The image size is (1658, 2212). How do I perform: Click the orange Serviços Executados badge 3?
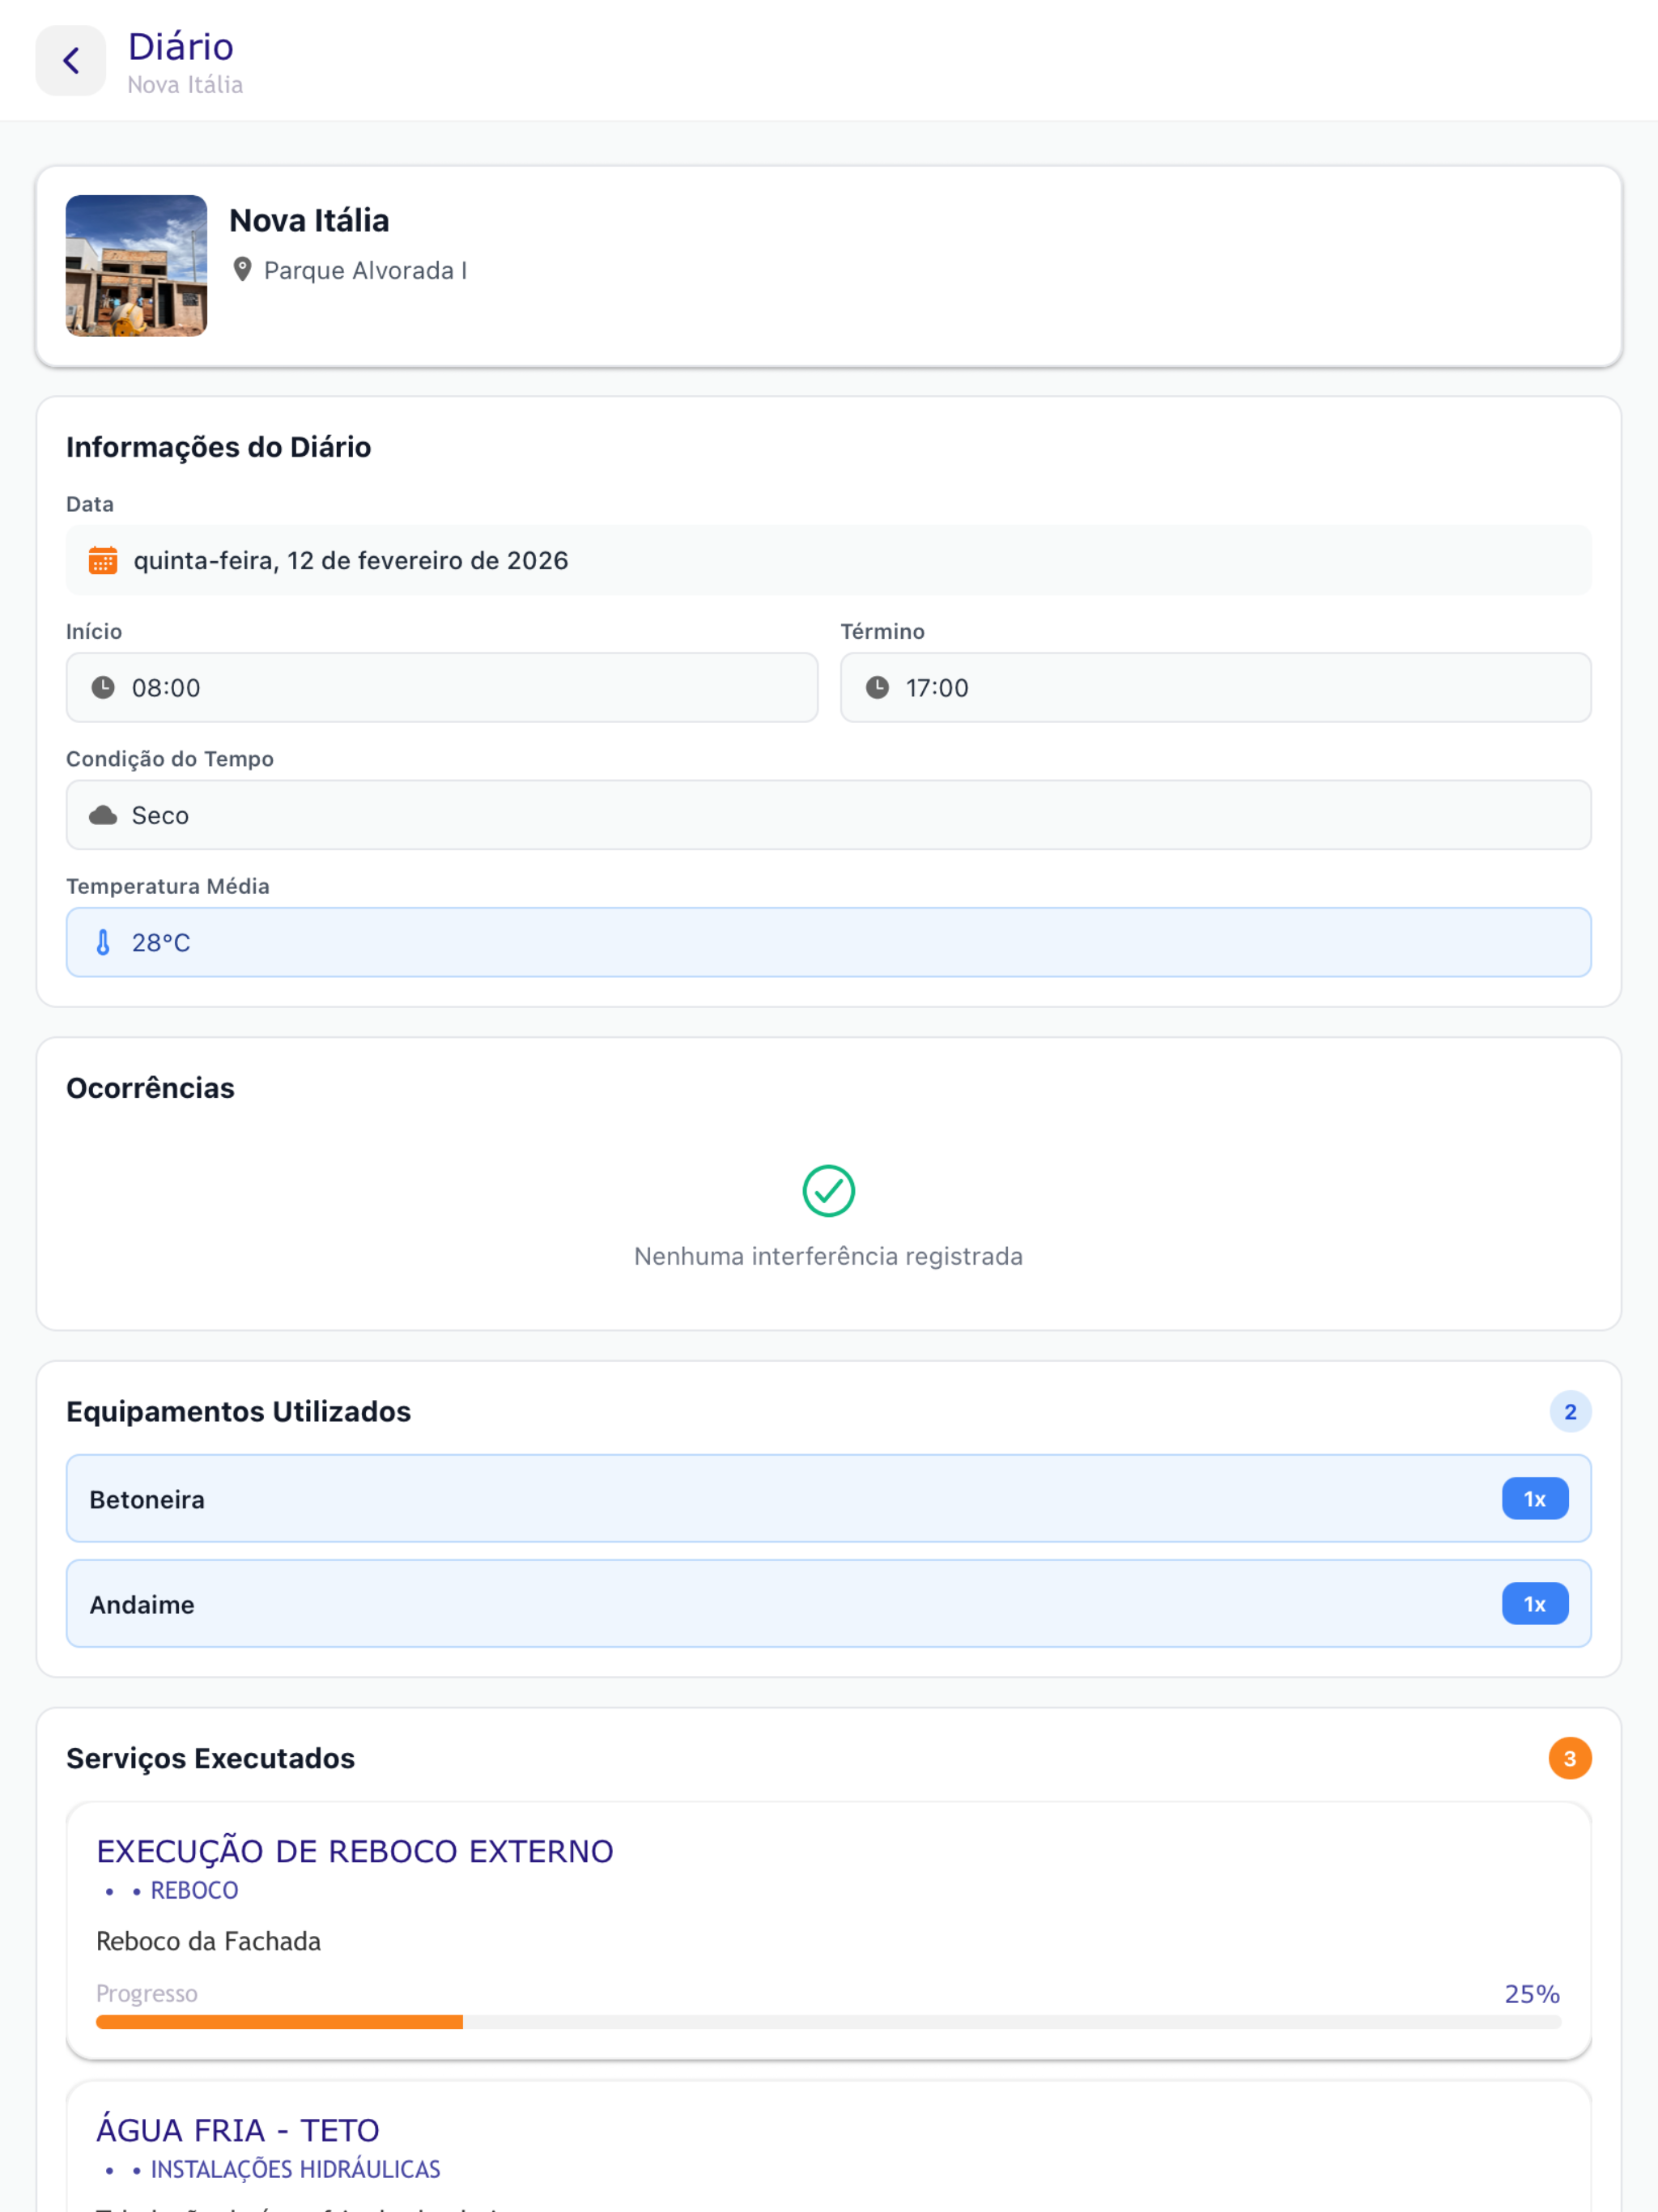pos(1570,1759)
